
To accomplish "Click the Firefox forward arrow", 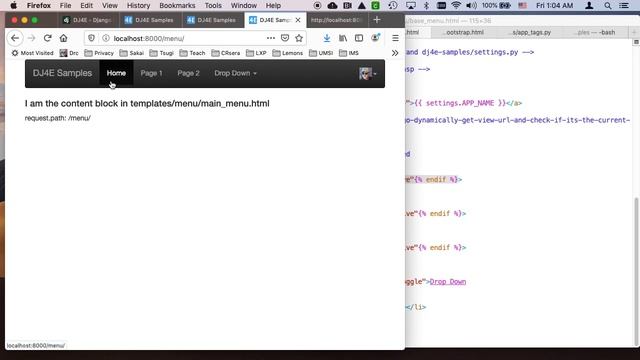I will (31, 38).
